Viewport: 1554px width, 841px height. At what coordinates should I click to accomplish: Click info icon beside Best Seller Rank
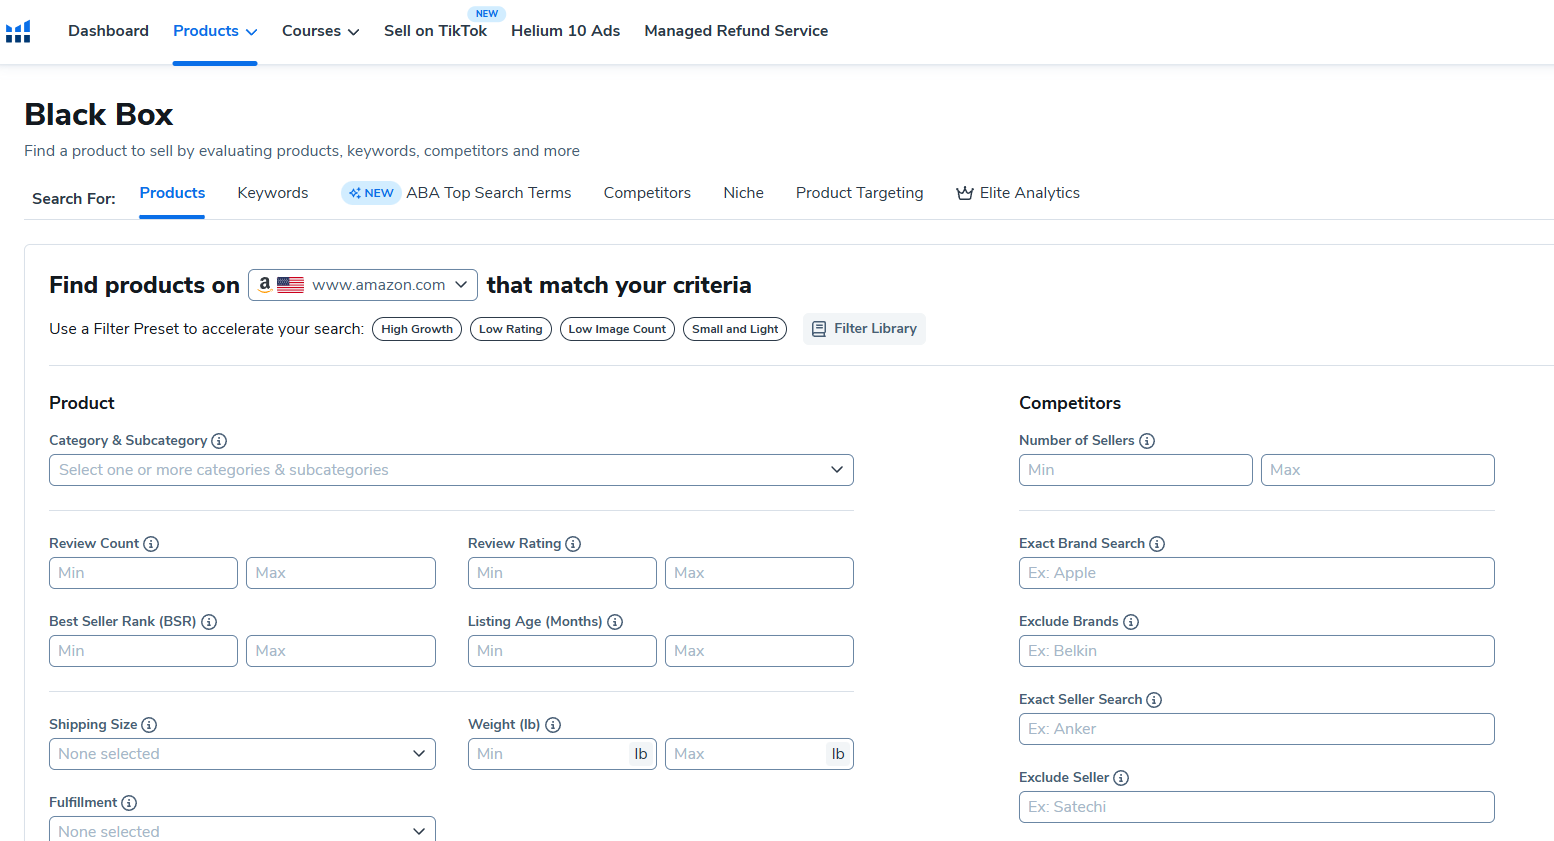209,622
